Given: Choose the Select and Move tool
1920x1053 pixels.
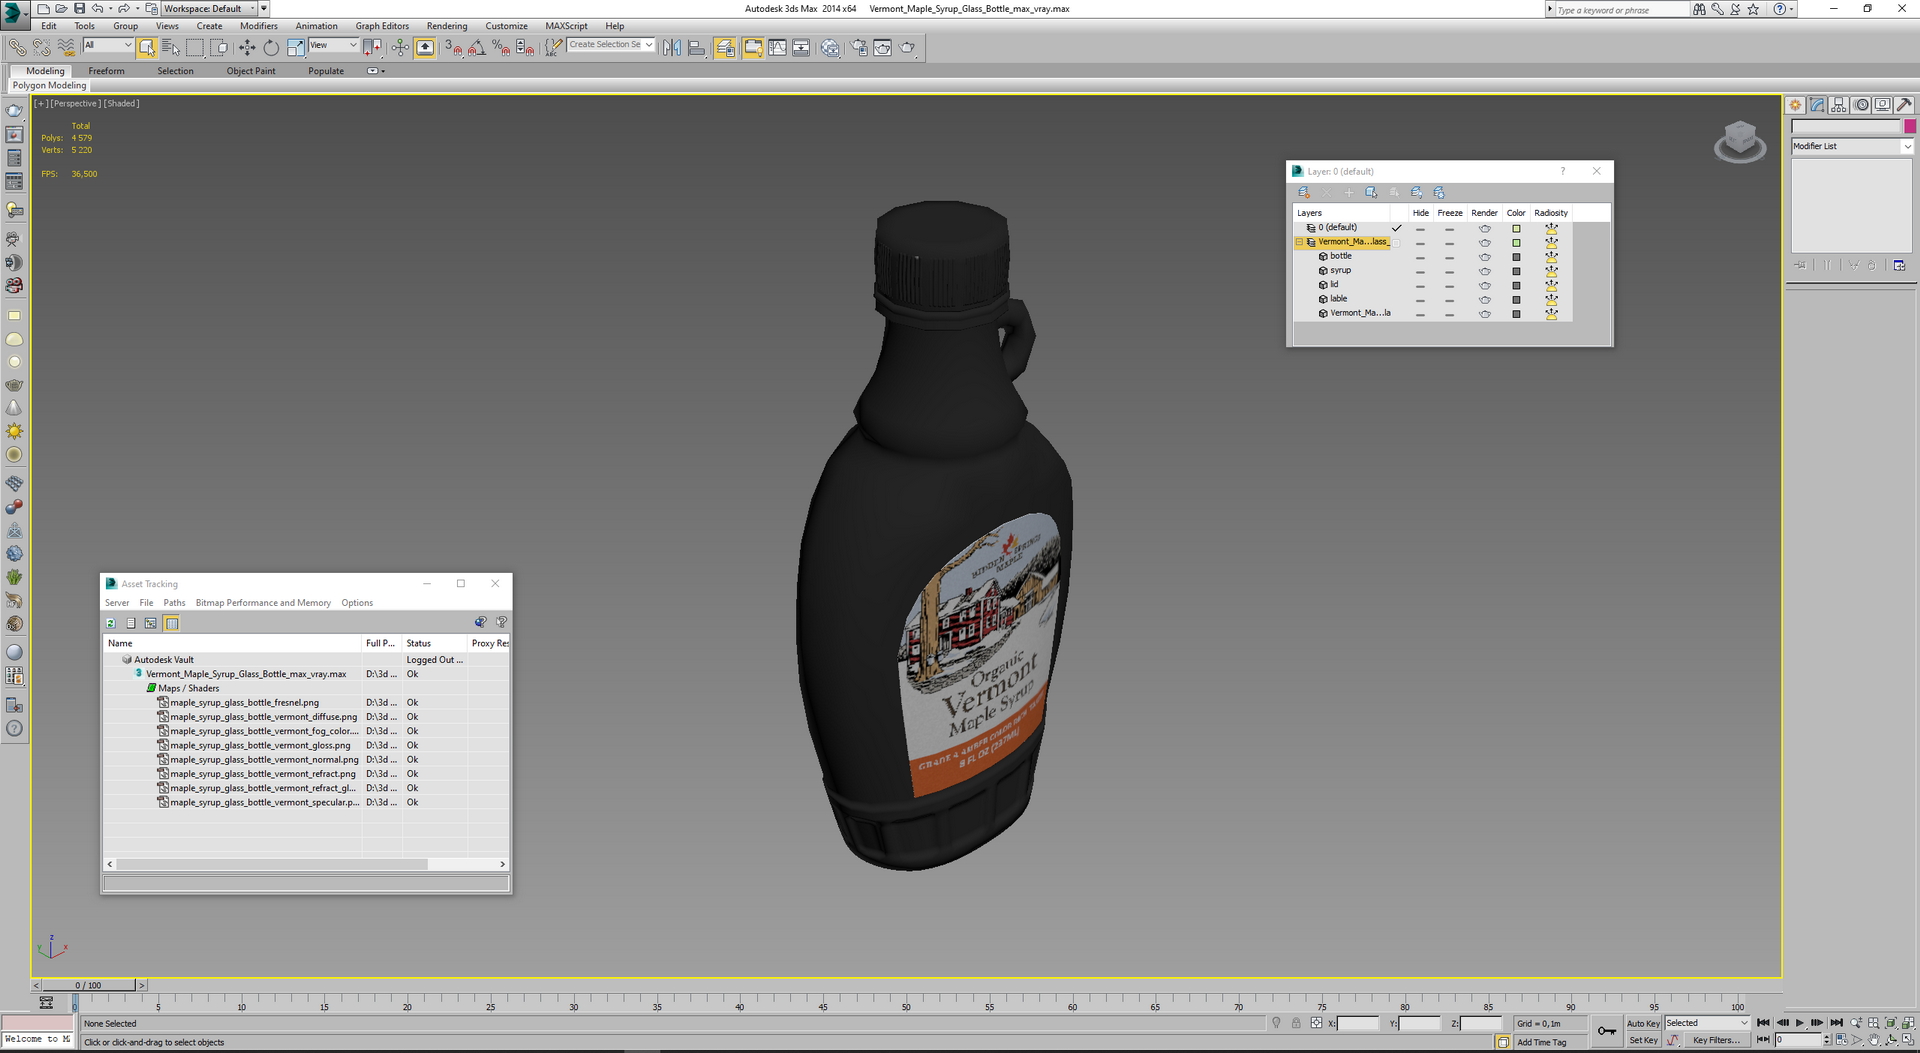Looking at the screenshot, I should (247, 47).
